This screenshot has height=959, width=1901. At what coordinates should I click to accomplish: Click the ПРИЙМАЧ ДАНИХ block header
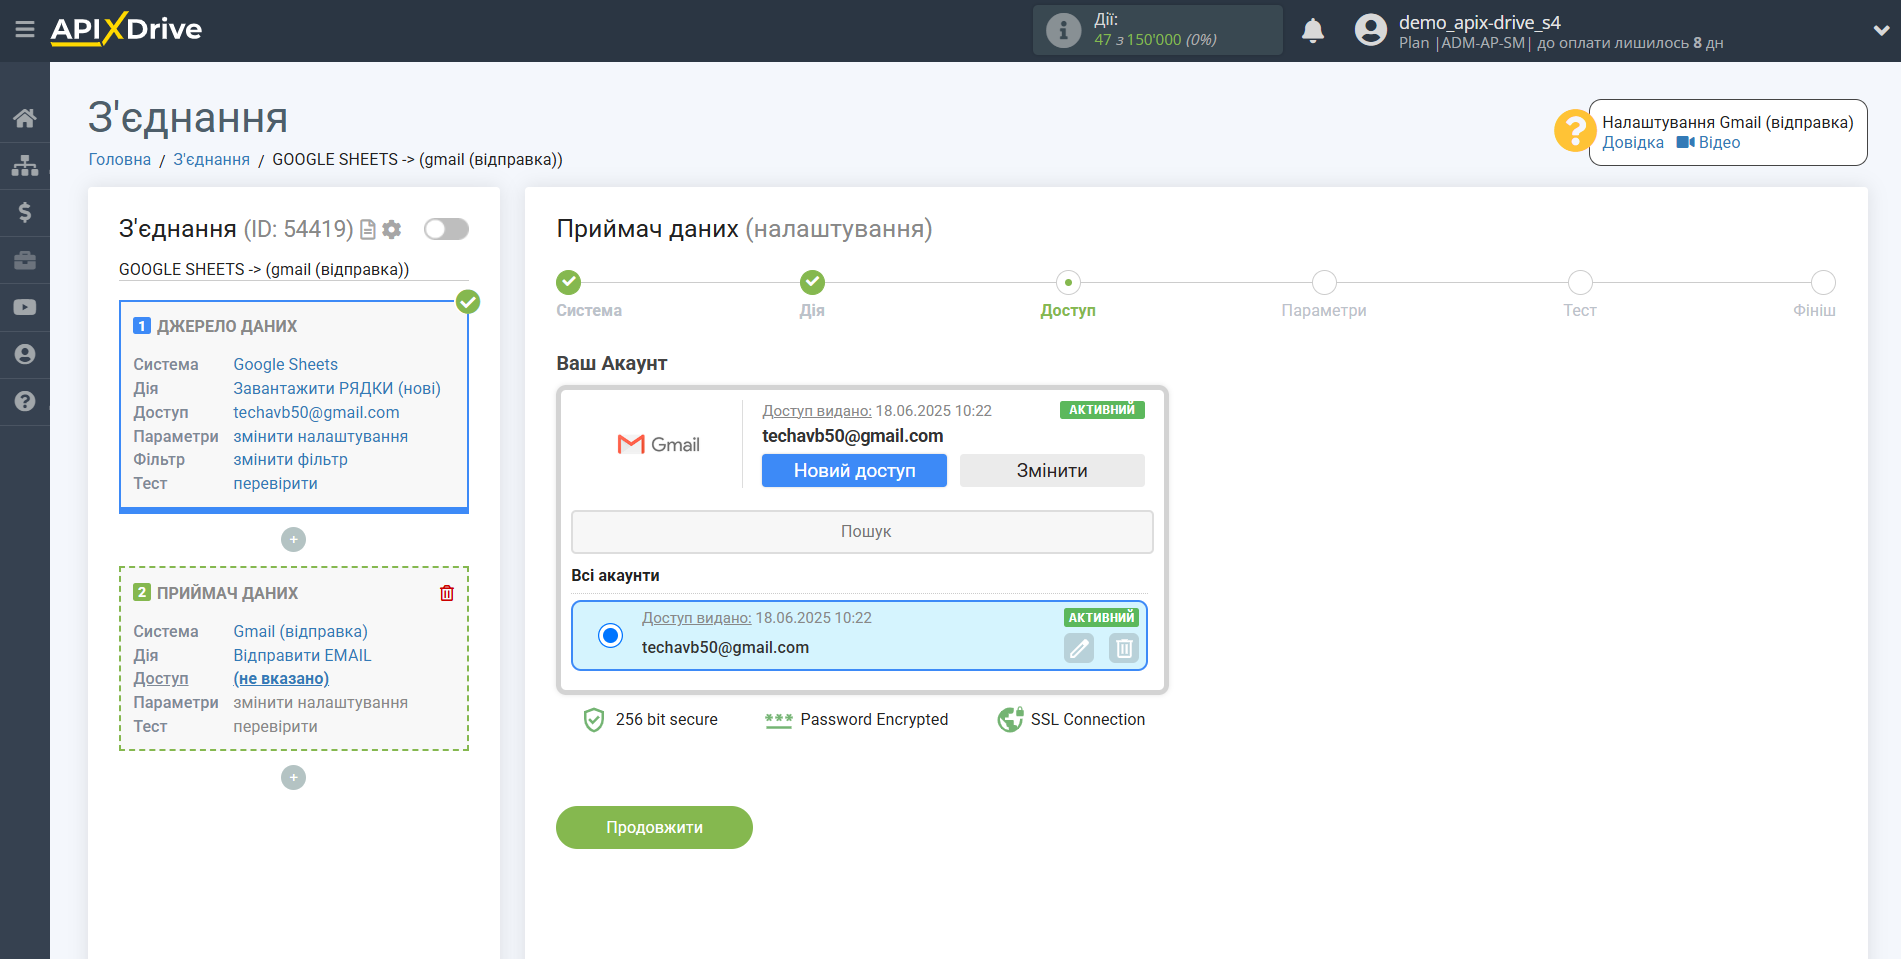(227, 594)
